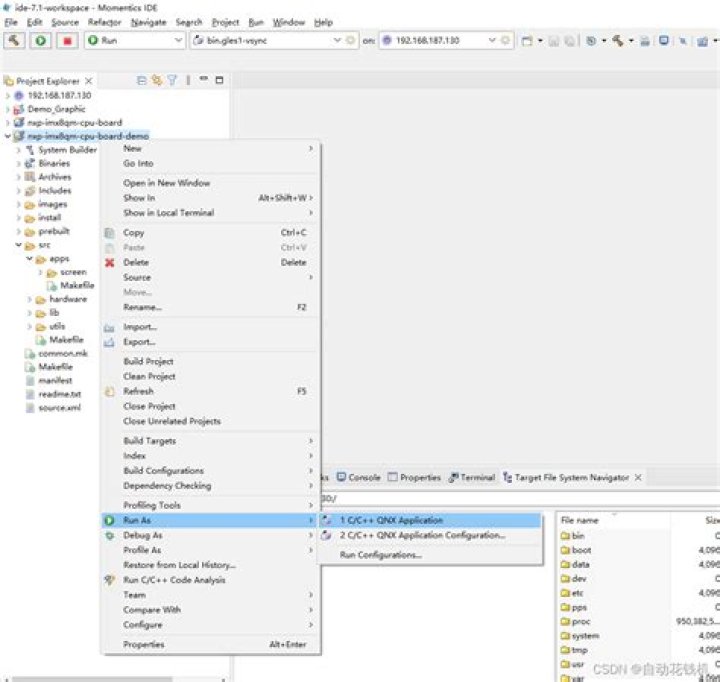This screenshot has width=720, height=682.
Task: Choose Refresh in context menu
Action: (211, 391)
